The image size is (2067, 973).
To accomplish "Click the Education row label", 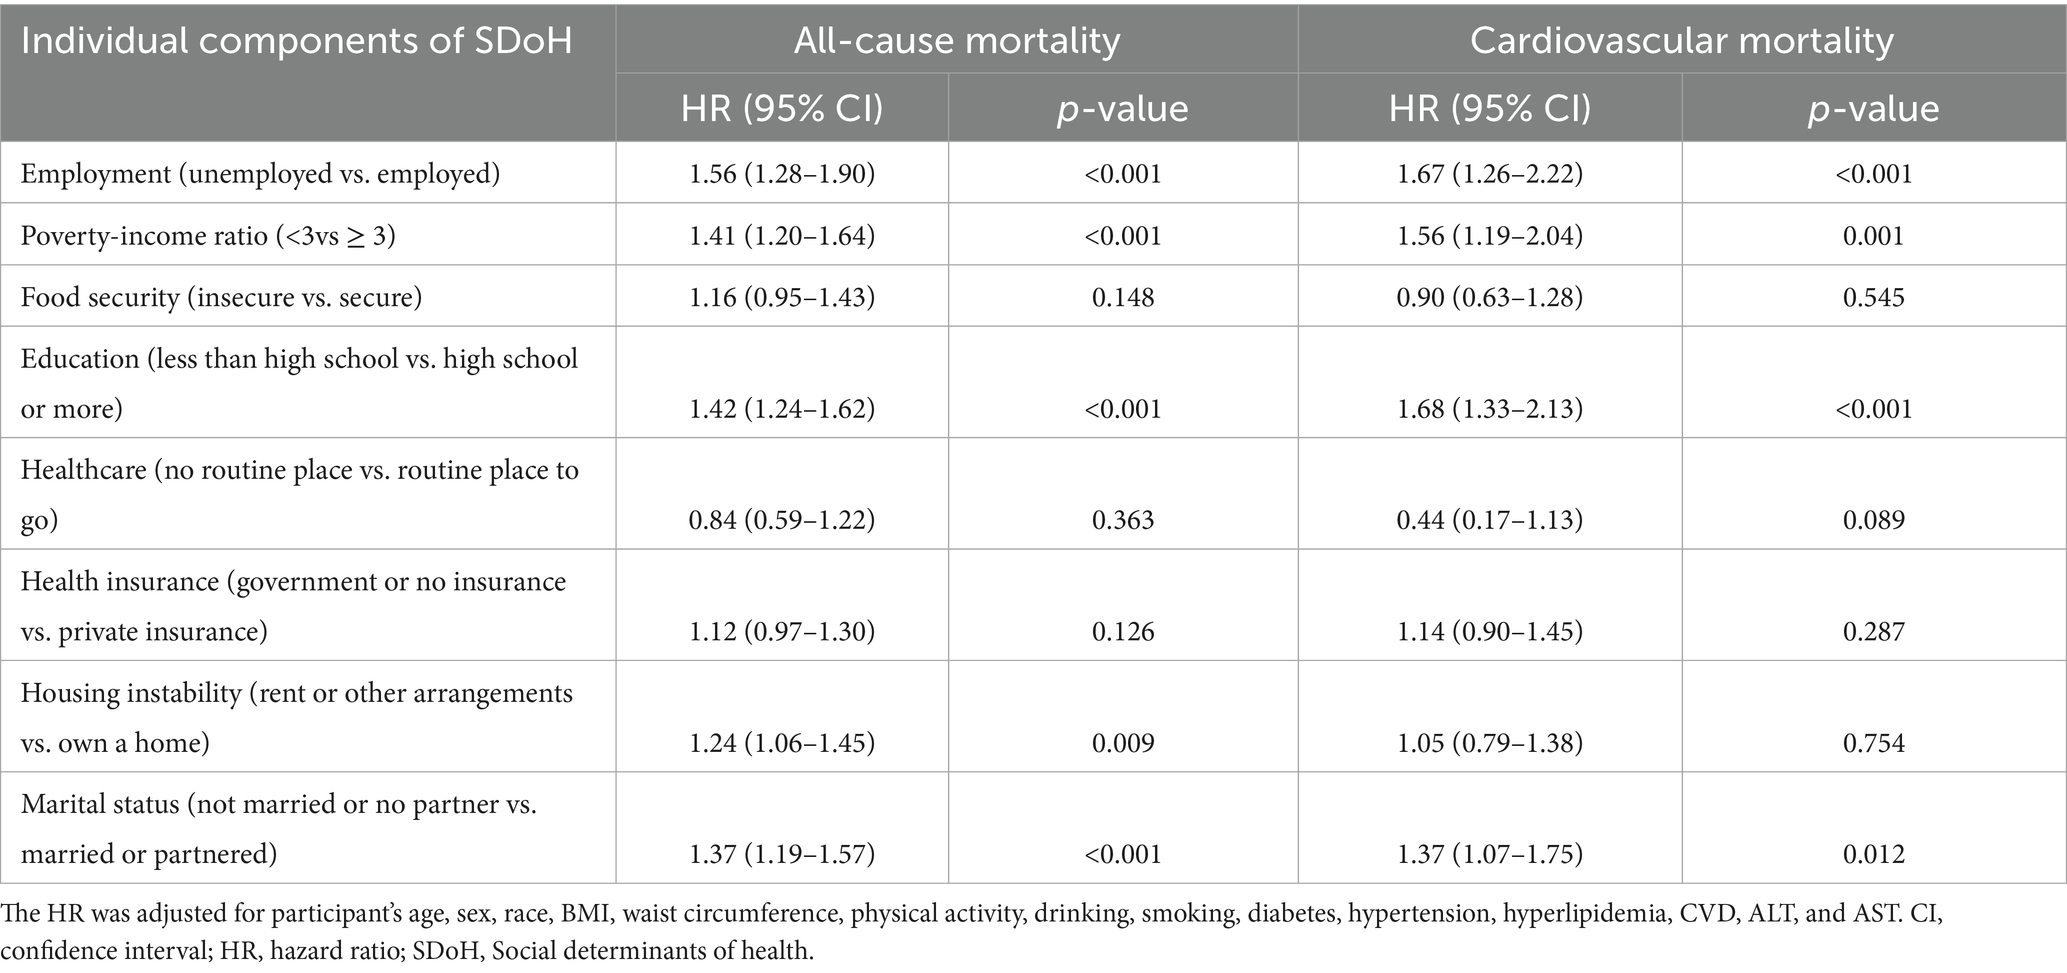I will pyautogui.click(x=299, y=383).
